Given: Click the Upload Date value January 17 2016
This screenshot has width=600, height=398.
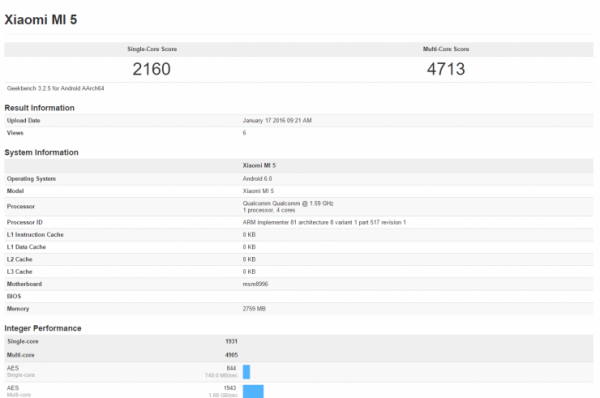Looking at the screenshot, I should point(277,121).
